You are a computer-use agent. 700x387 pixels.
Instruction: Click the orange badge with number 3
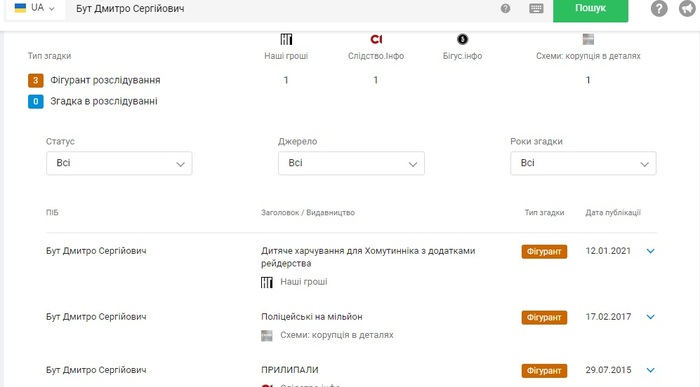point(36,81)
